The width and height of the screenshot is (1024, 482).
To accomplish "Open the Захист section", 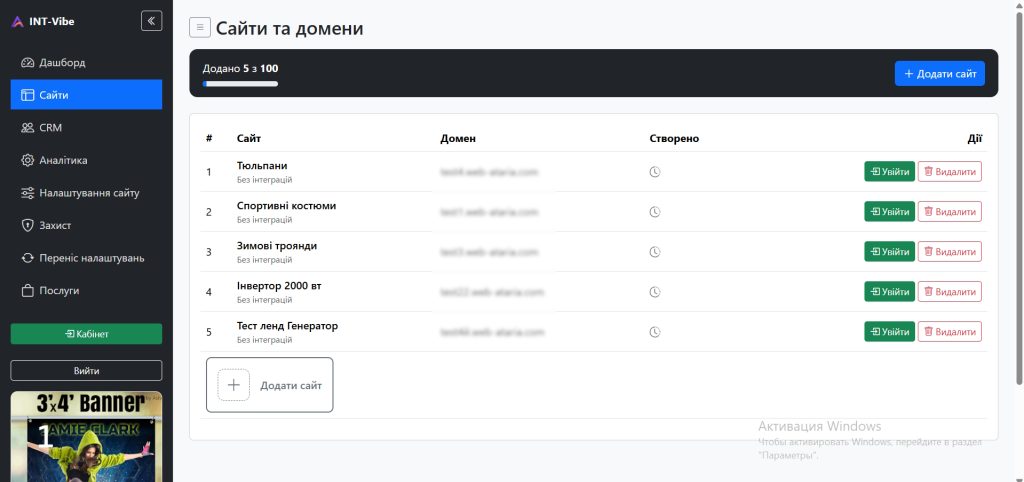I will [86, 225].
